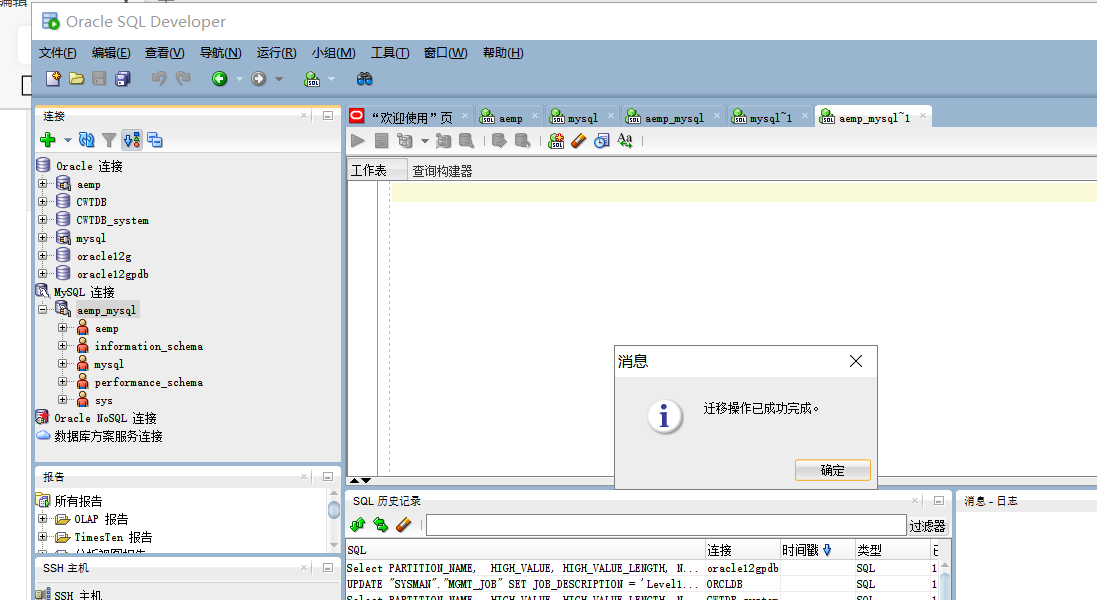The width and height of the screenshot is (1097, 600).
Task: Go back with the green arrow
Action: 220,79
